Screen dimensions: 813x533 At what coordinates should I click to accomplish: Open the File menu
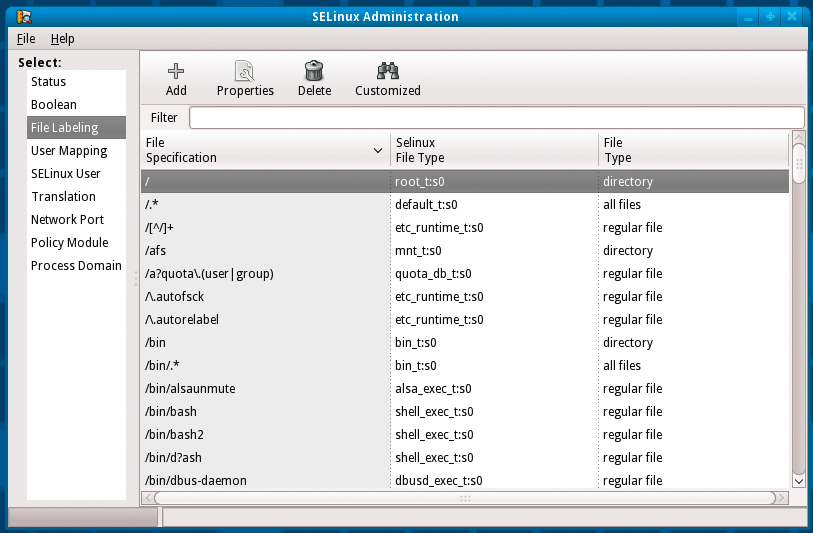point(26,39)
